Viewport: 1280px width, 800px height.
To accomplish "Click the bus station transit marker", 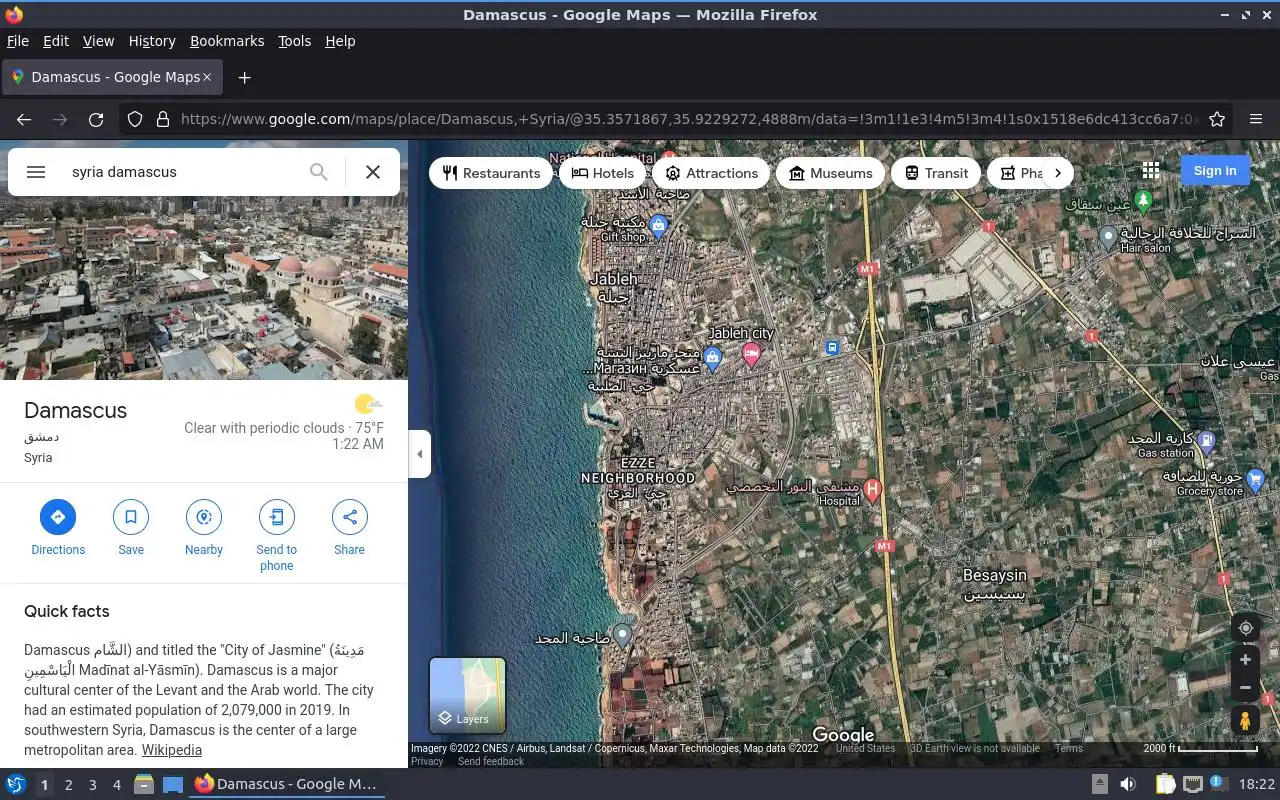I will [832, 347].
